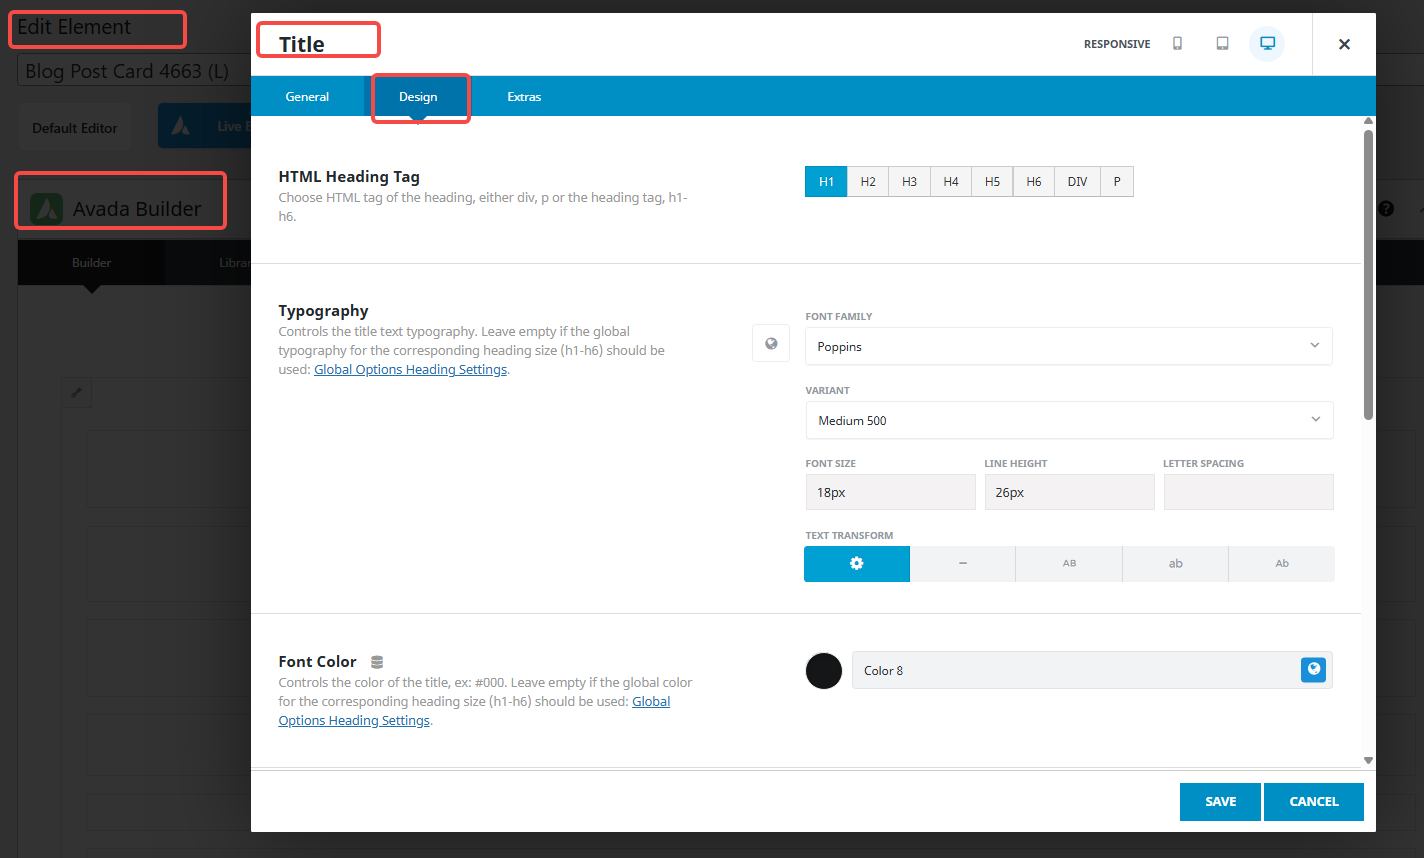Viewport: 1424px width, 858px height.
Task: Set text transform to uppercase AB
Action: tap(1069, 564)
